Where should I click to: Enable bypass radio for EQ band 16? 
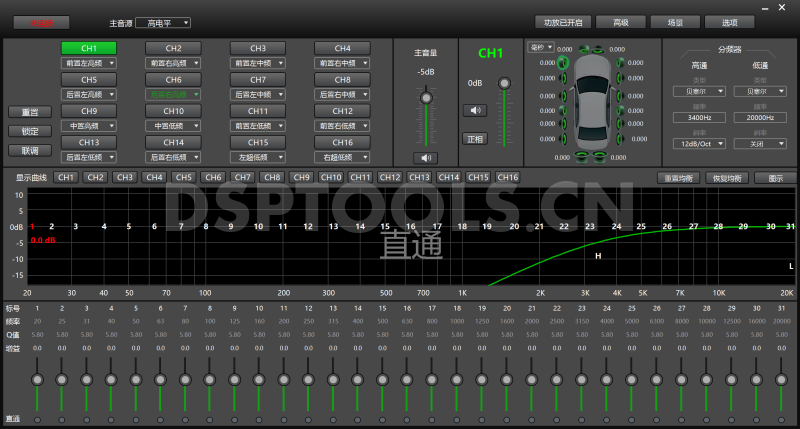(x=407, y=420)
